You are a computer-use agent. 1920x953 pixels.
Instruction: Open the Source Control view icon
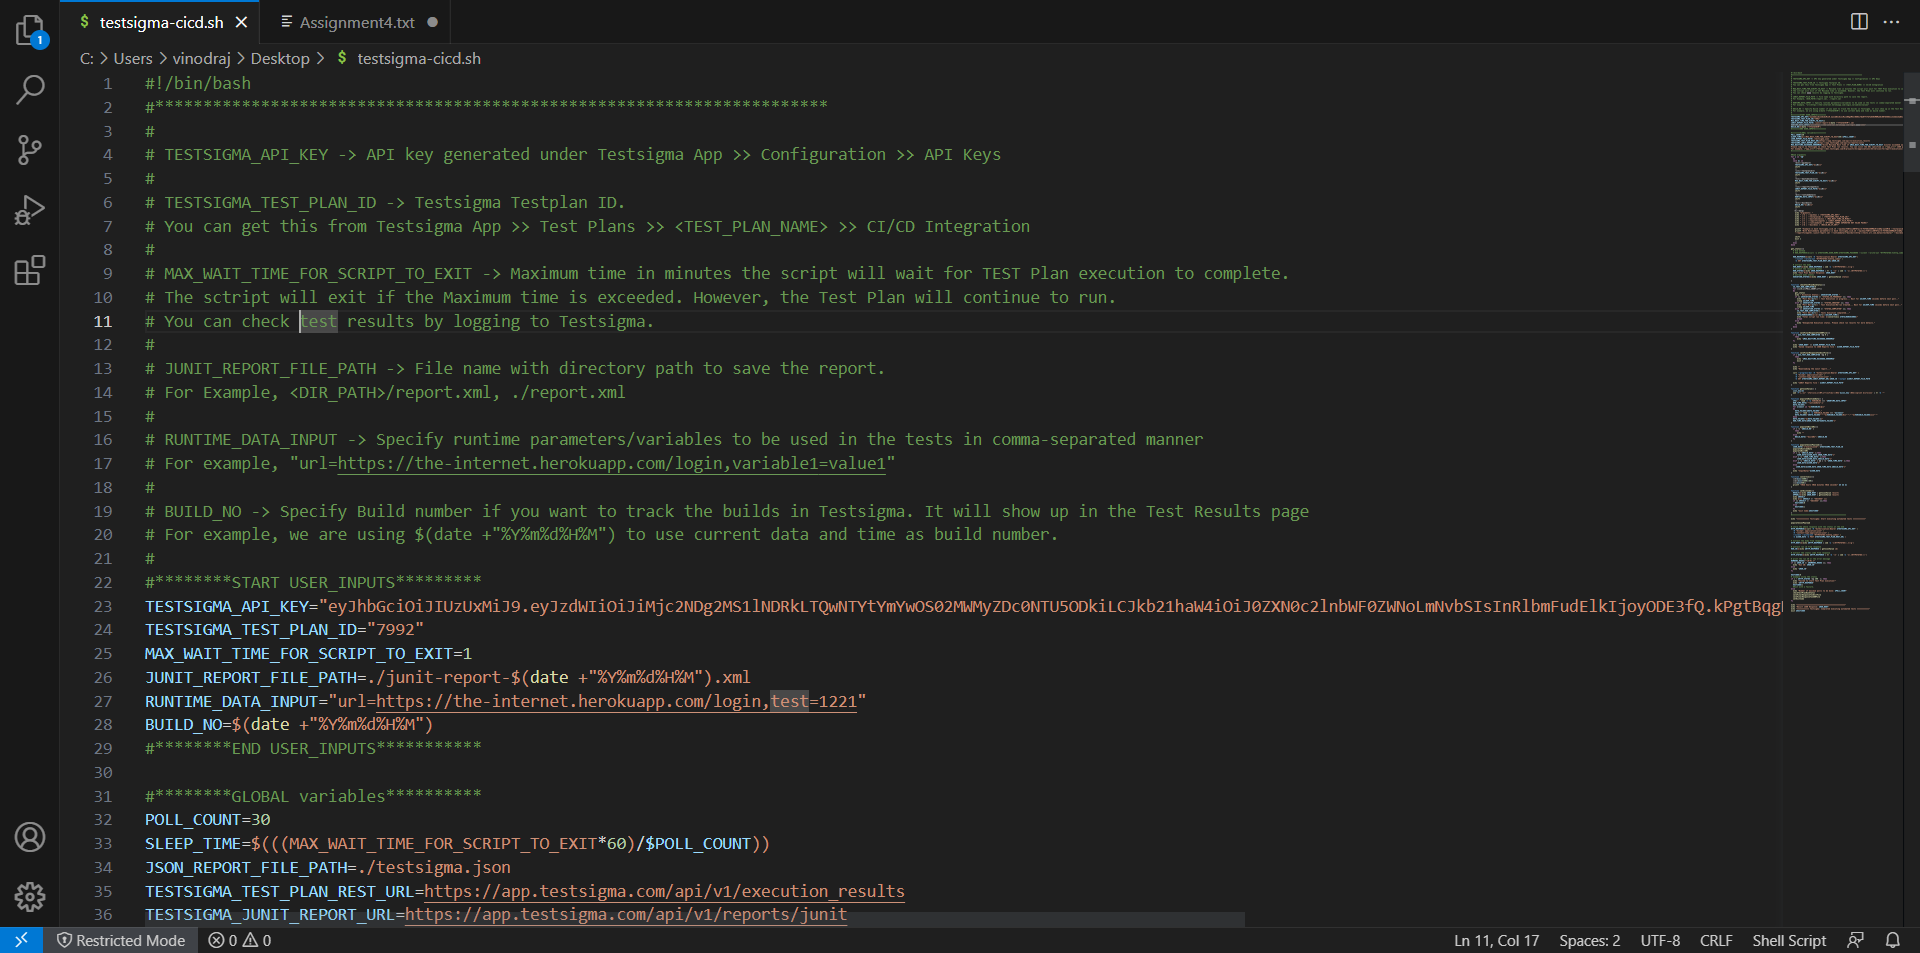click(30, 150)
